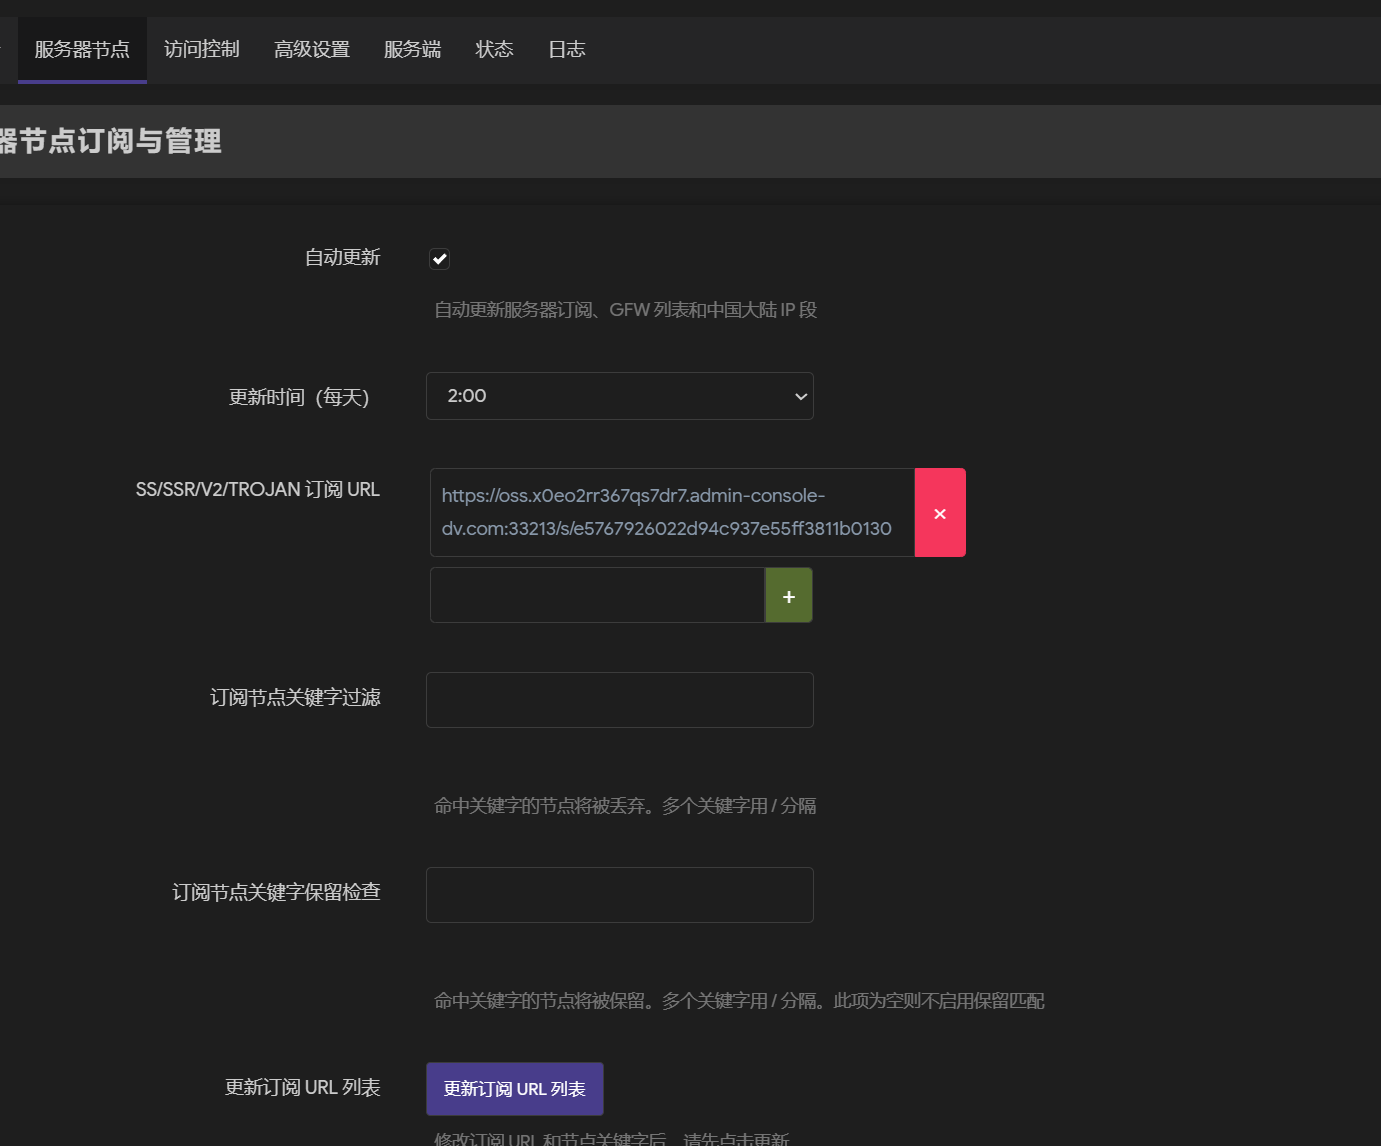
Task: Focus the 订阅节点关键字保留检查 input box
Action: pyautogui.click(x=620, y=895)
